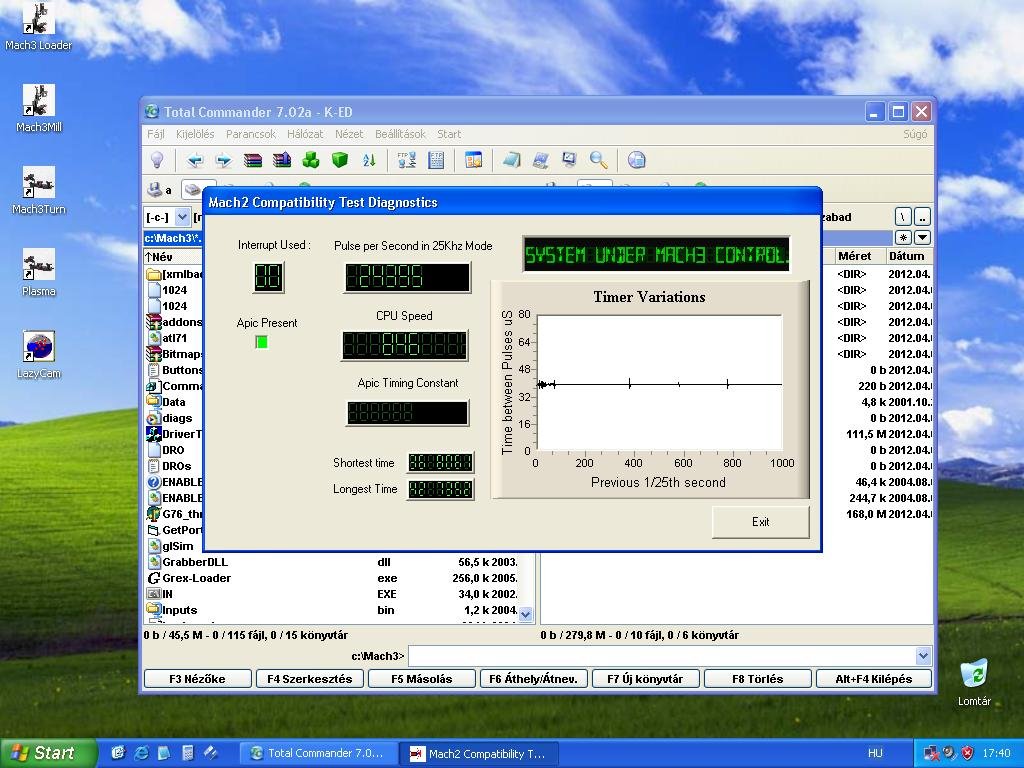The image size is (1024, 768).
Task: Click the single green cube toolbar icon
Action: (x=340, y=160)
